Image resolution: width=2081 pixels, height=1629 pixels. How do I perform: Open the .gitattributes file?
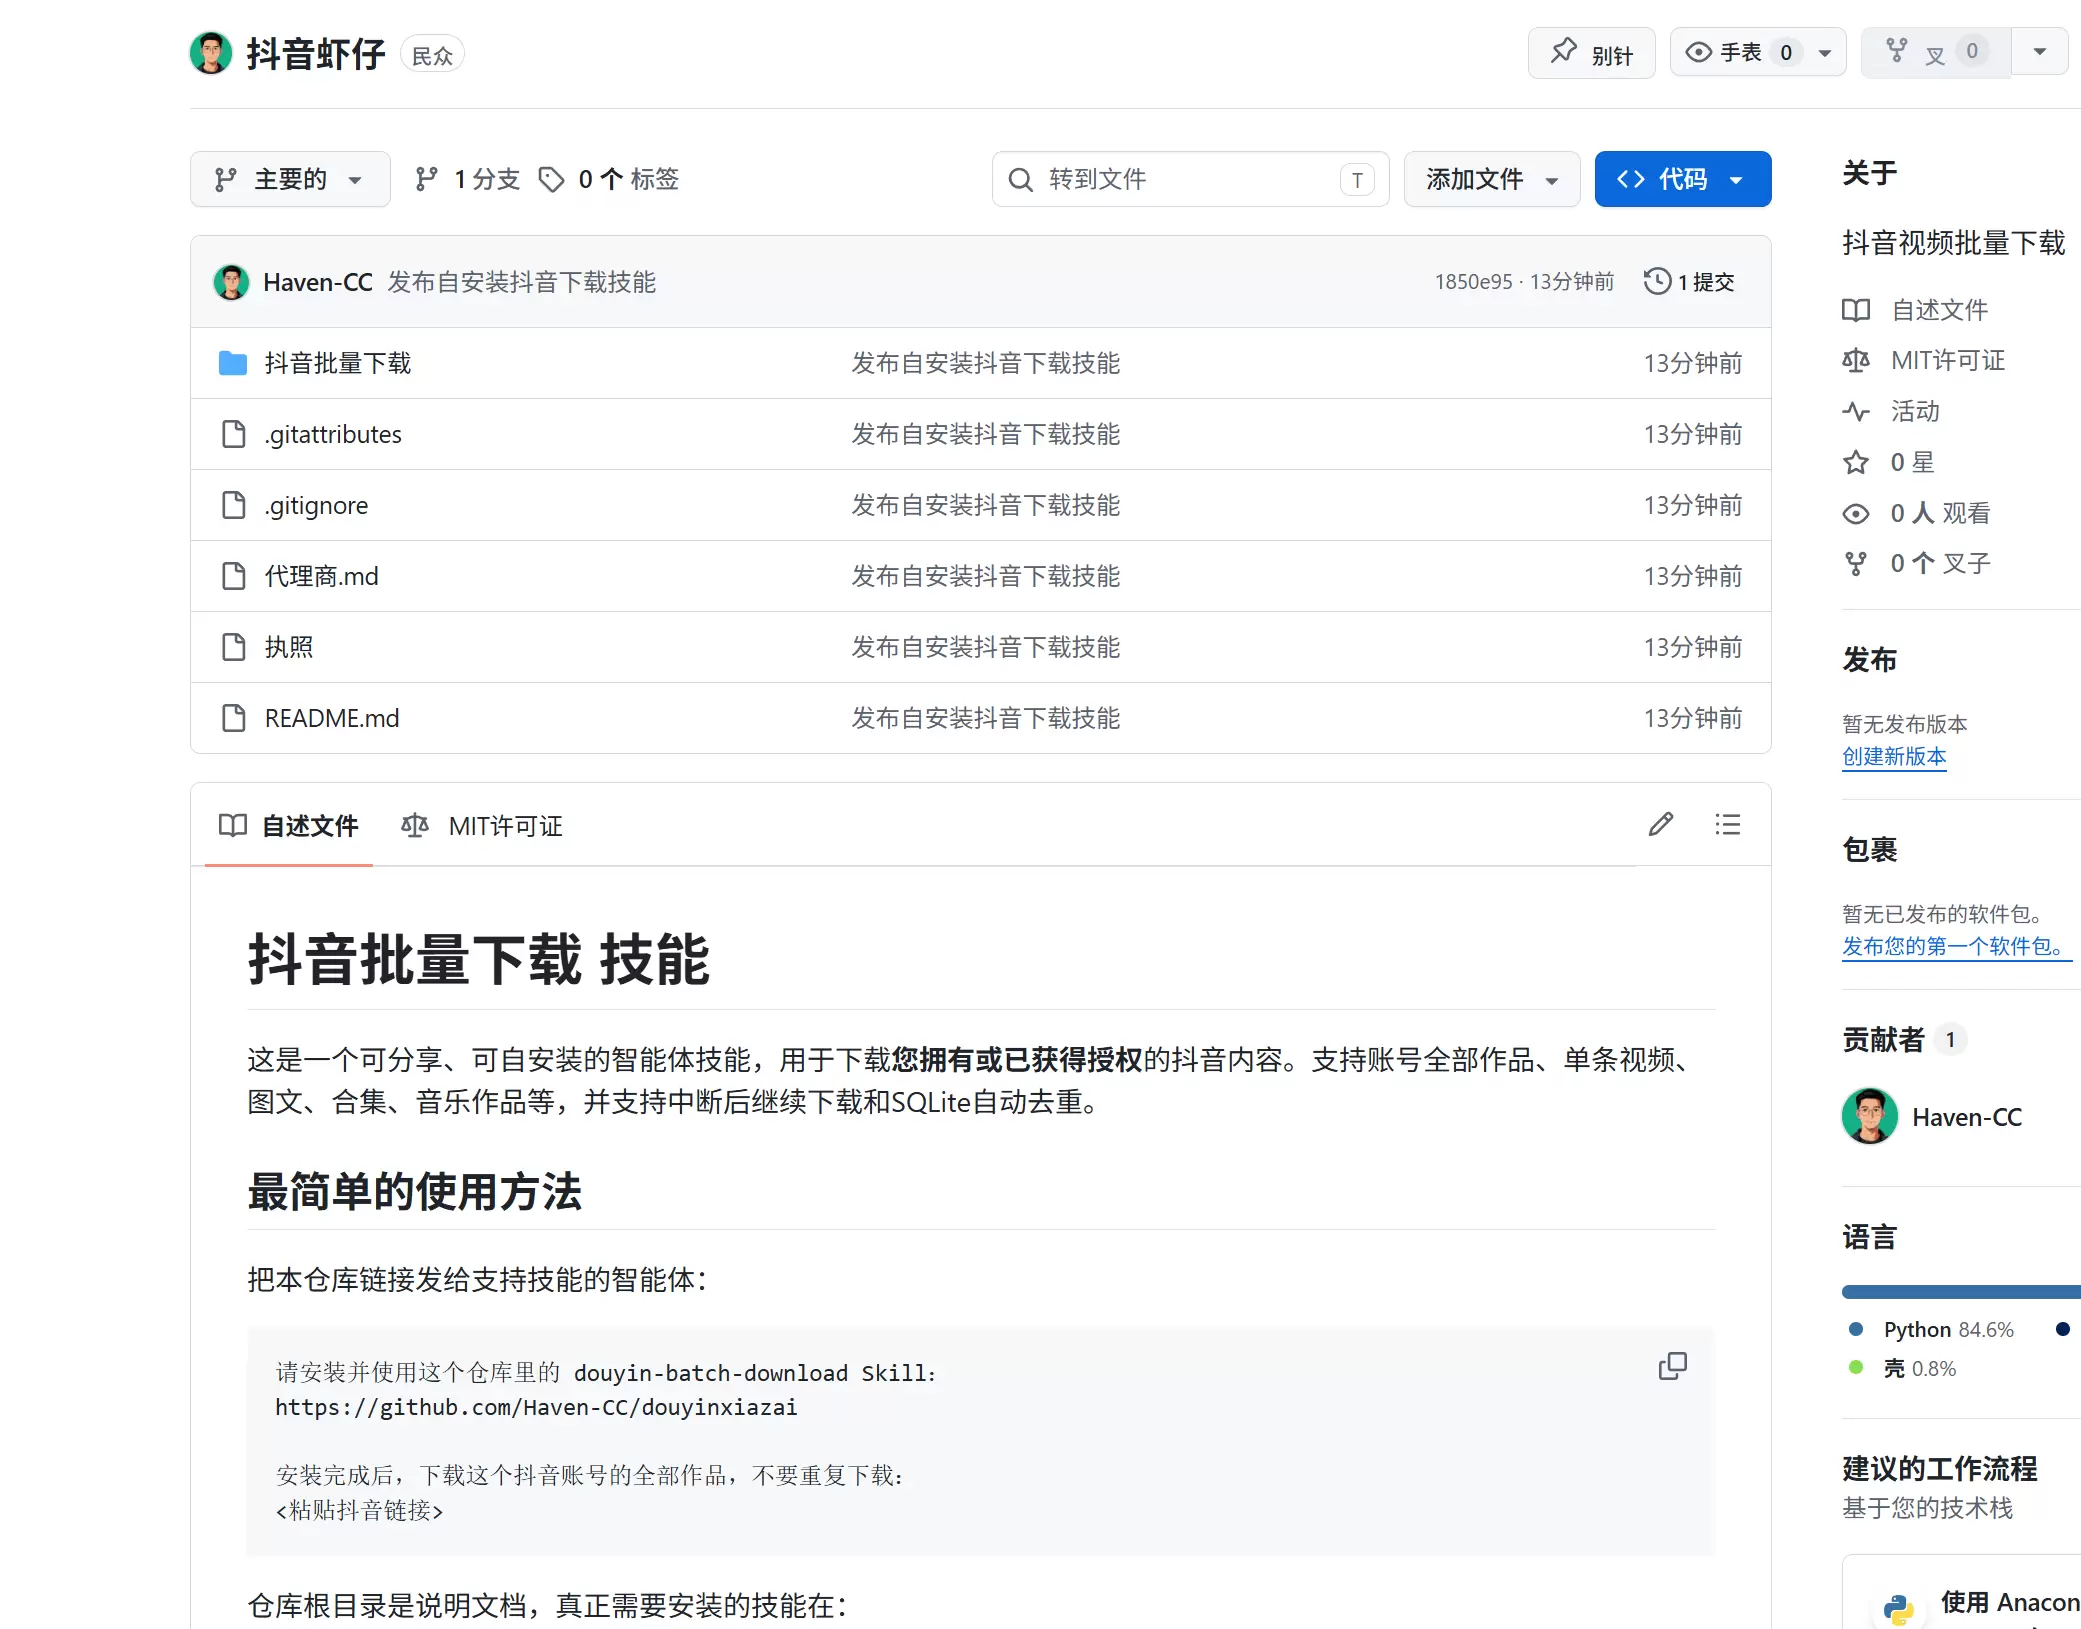coord(333,434)
